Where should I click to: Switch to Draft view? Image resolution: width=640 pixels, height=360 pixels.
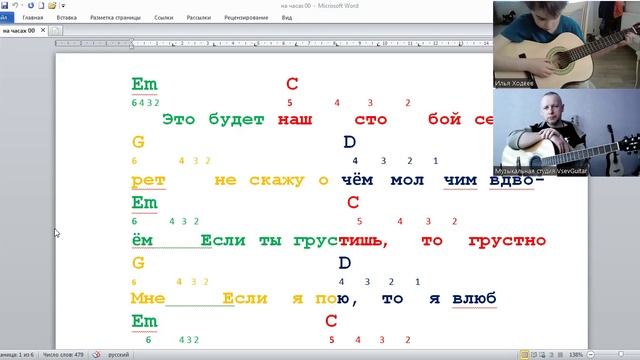[560, 355]
